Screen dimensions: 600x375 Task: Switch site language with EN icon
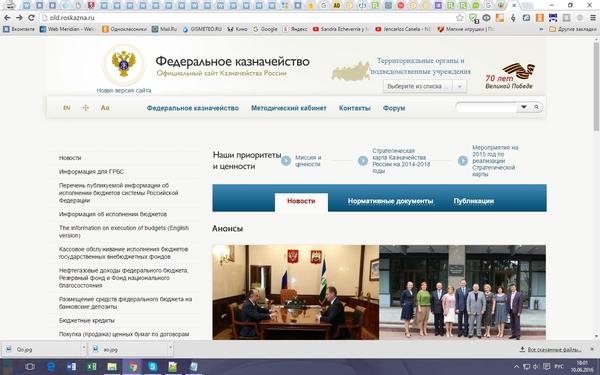click(67, 108)
